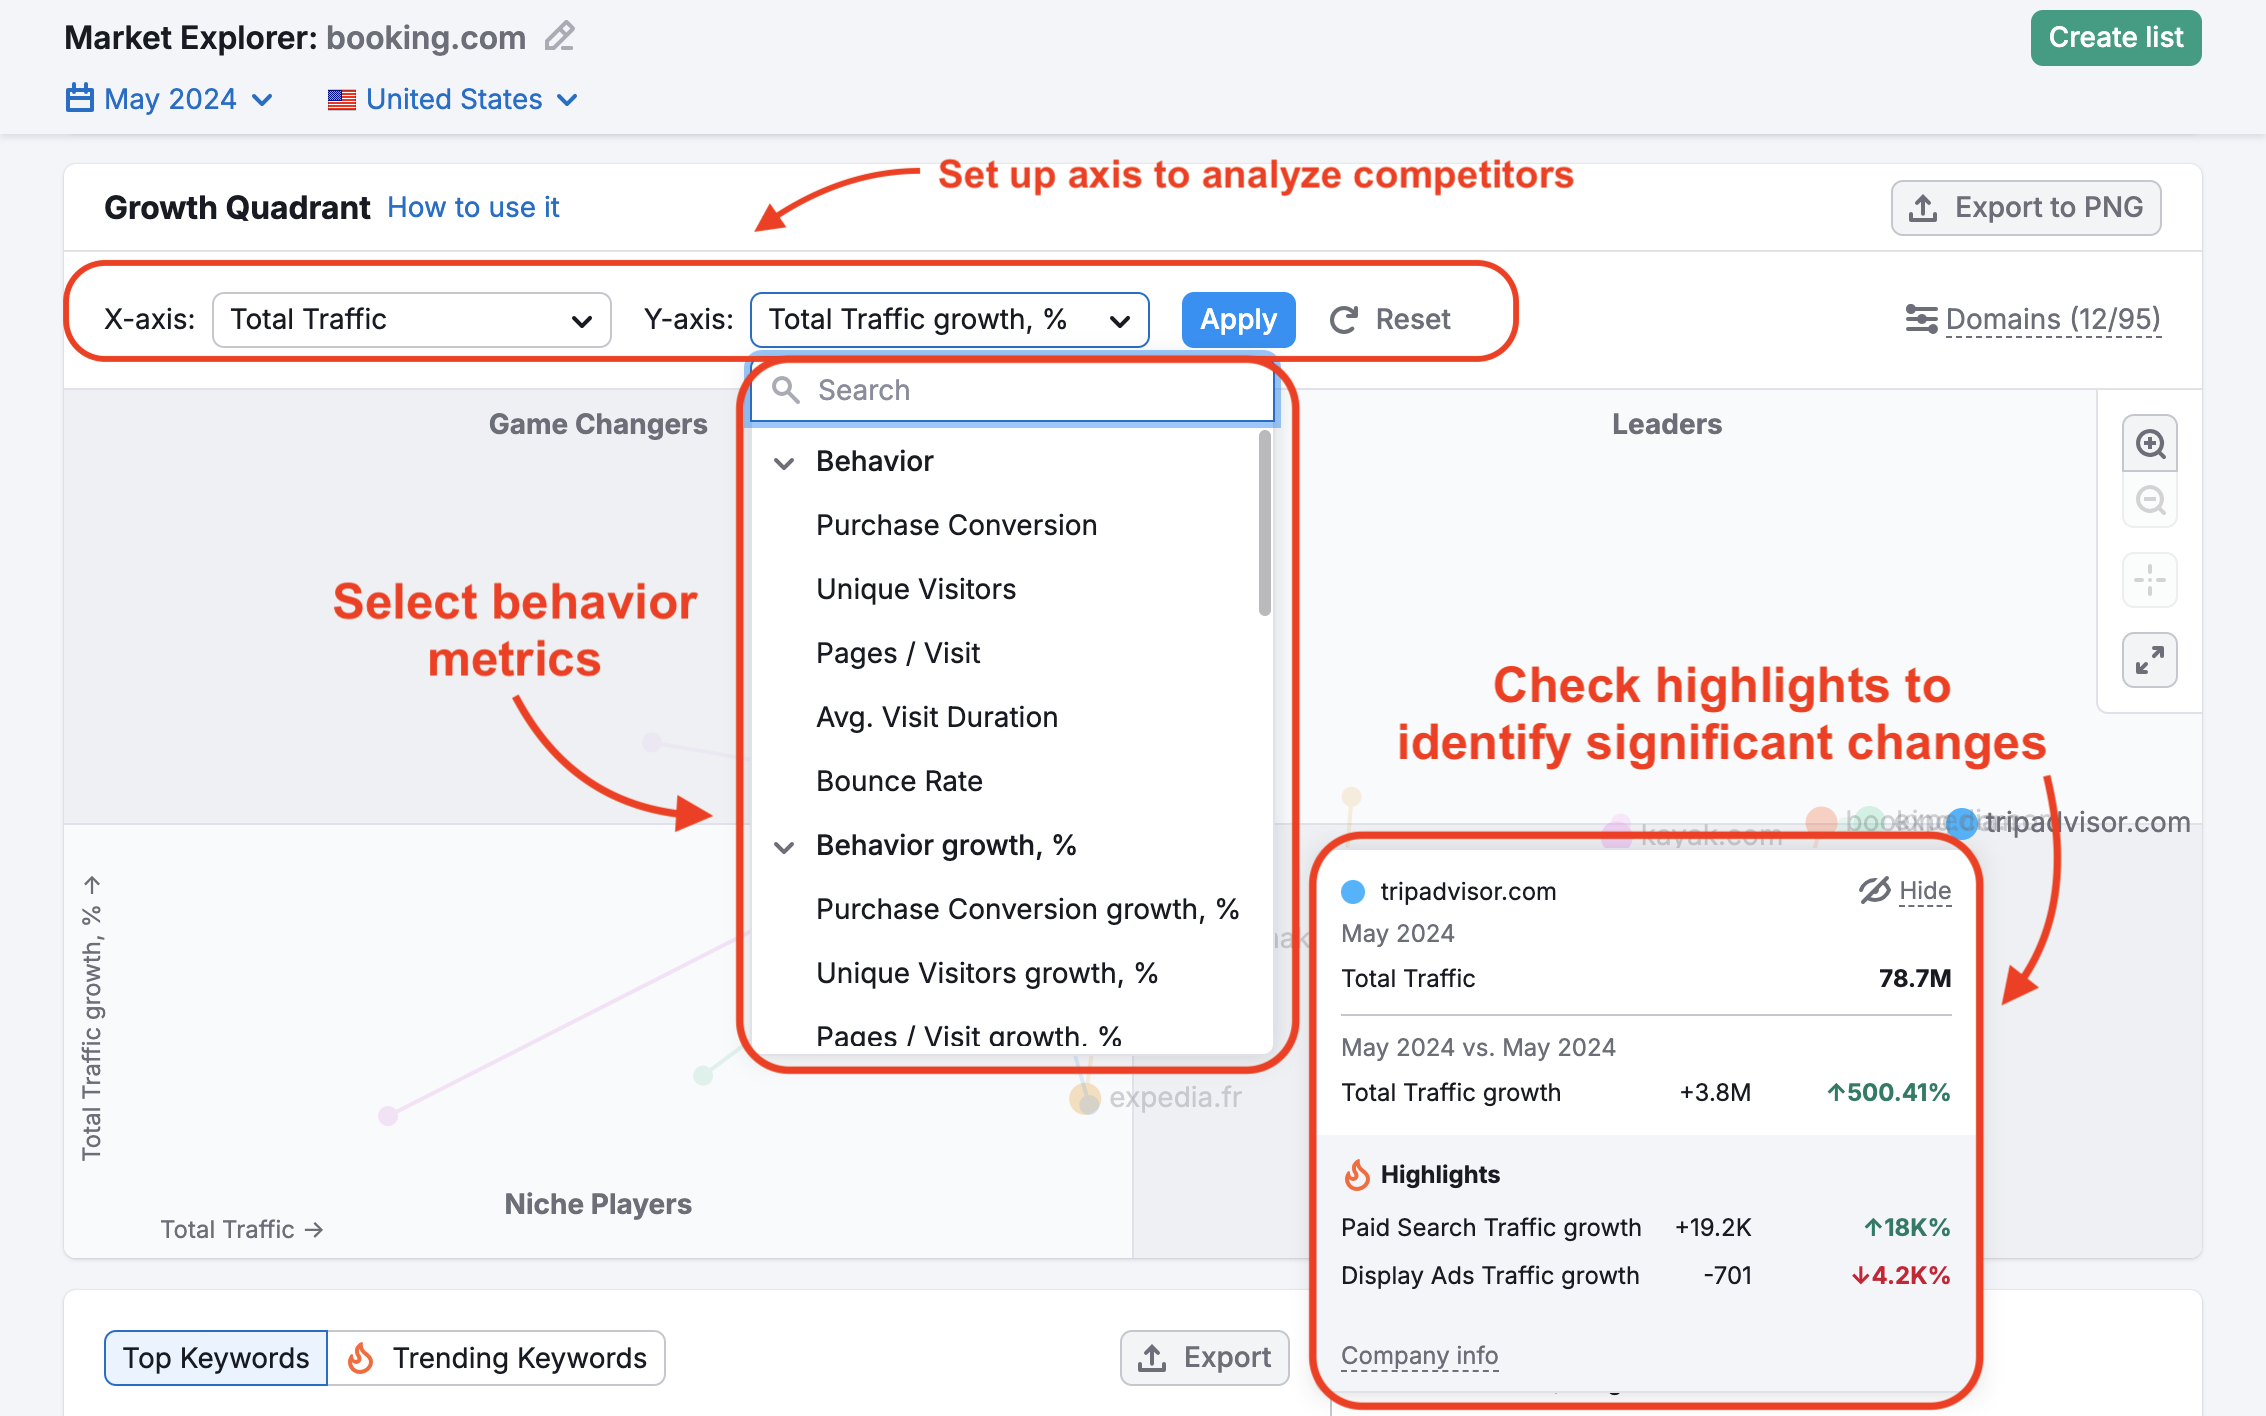Image resolution: width=2266 pixels, height=1416 pixels.
Task: Click the Total Traffic 78.7M value
Action: [x=1914, y=978]
